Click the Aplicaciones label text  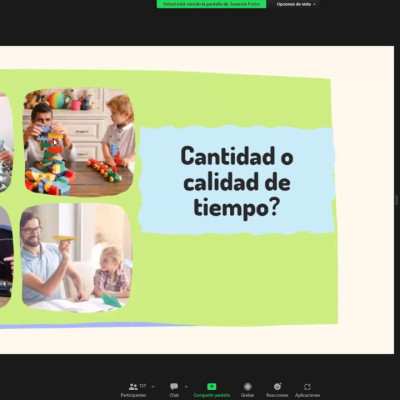click(307, 395)
